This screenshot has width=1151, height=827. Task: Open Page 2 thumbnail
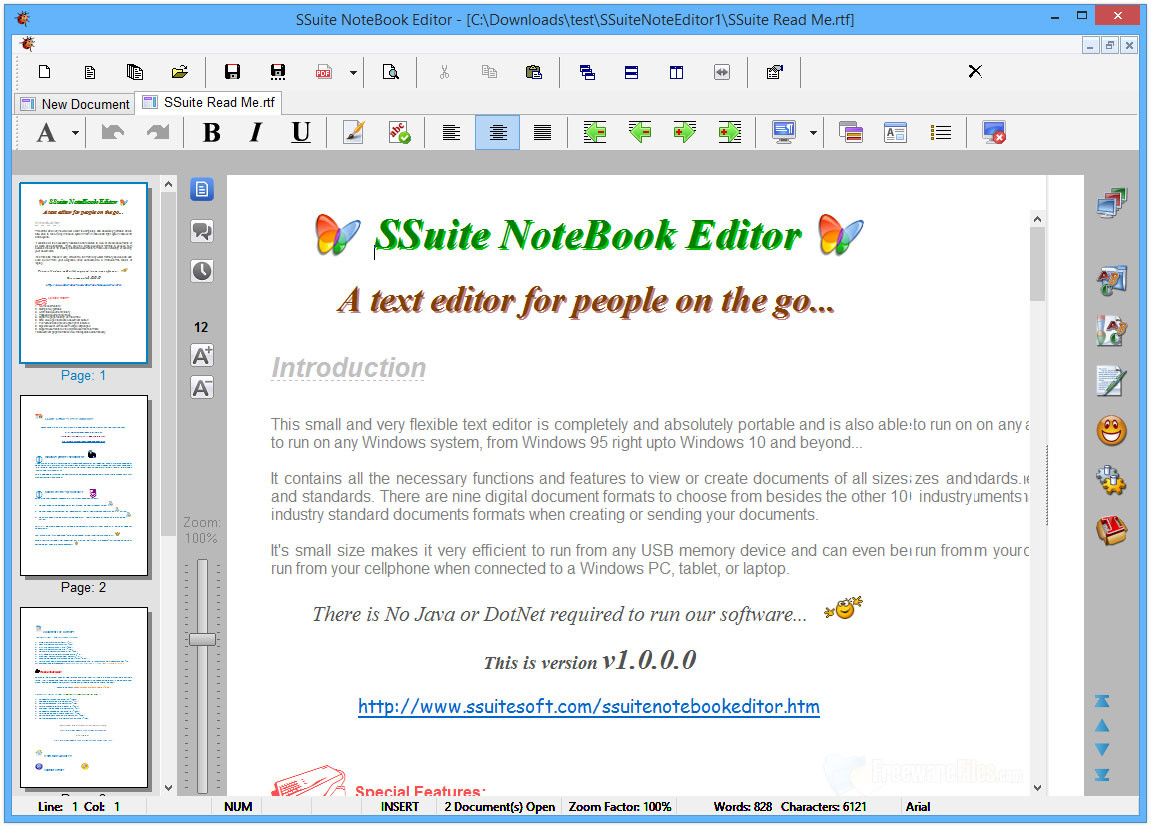(84, 486)
